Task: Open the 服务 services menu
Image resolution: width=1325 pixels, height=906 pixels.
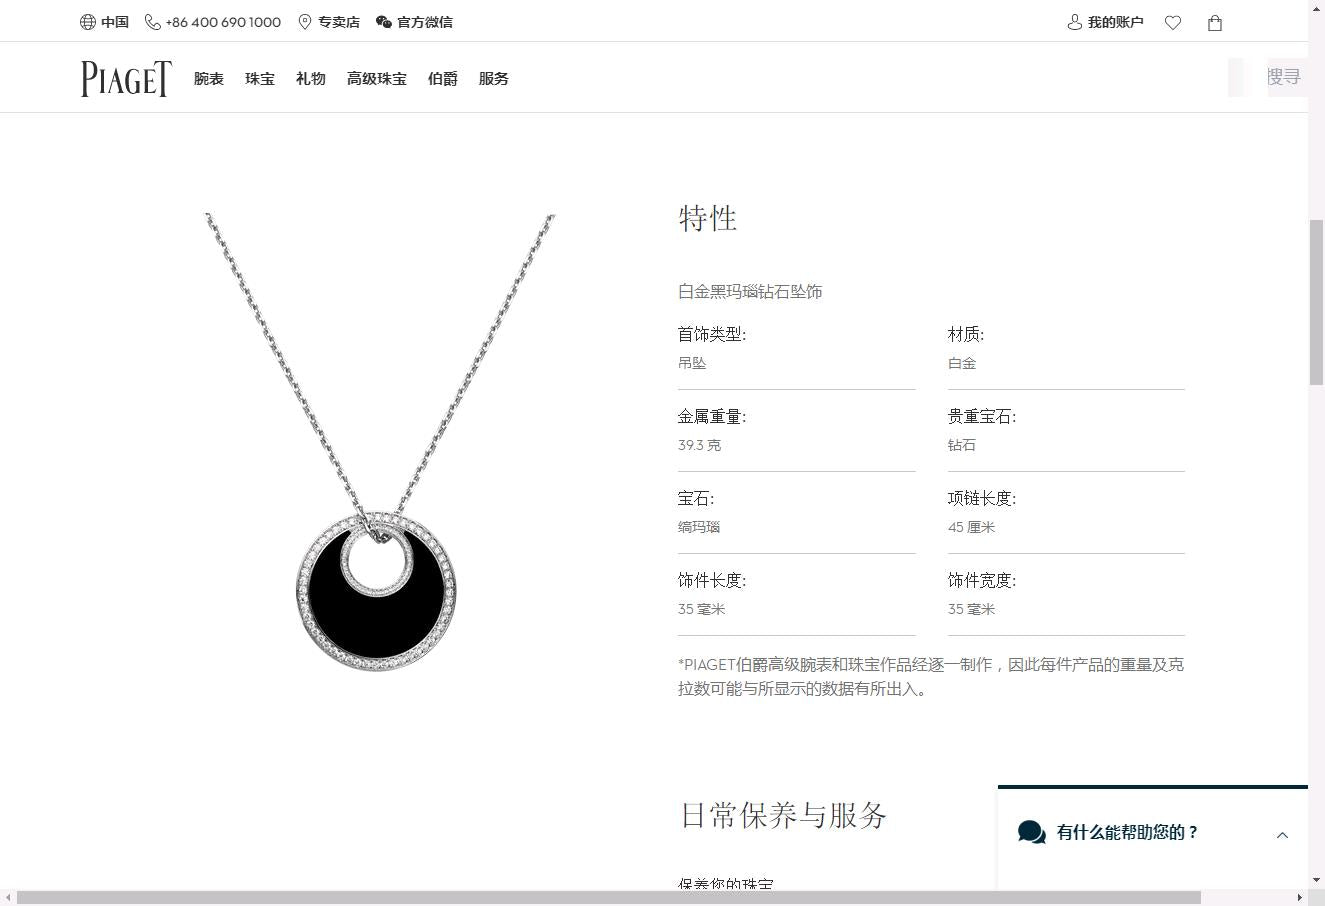Action: 493,79
